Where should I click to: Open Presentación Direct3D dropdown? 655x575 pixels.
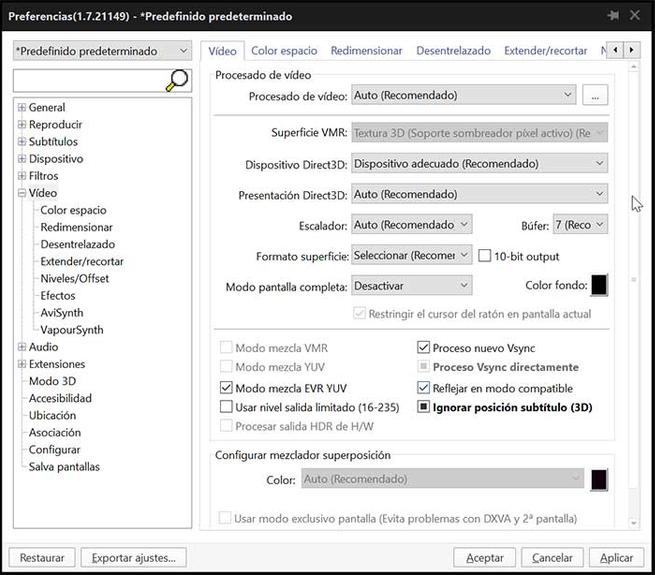pyautogui.click(x=480, y=194)
